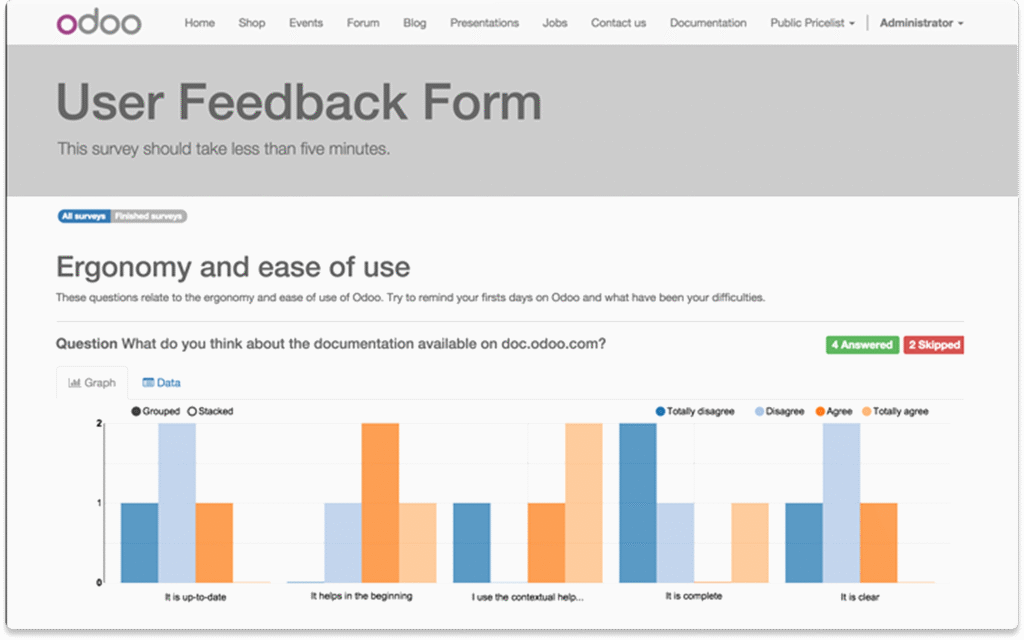The image size is (1024, 640).
Task: Click the tall orange bar above 'It helps in the beginning'
Action: pyautogui.click(x=380, y=500)
